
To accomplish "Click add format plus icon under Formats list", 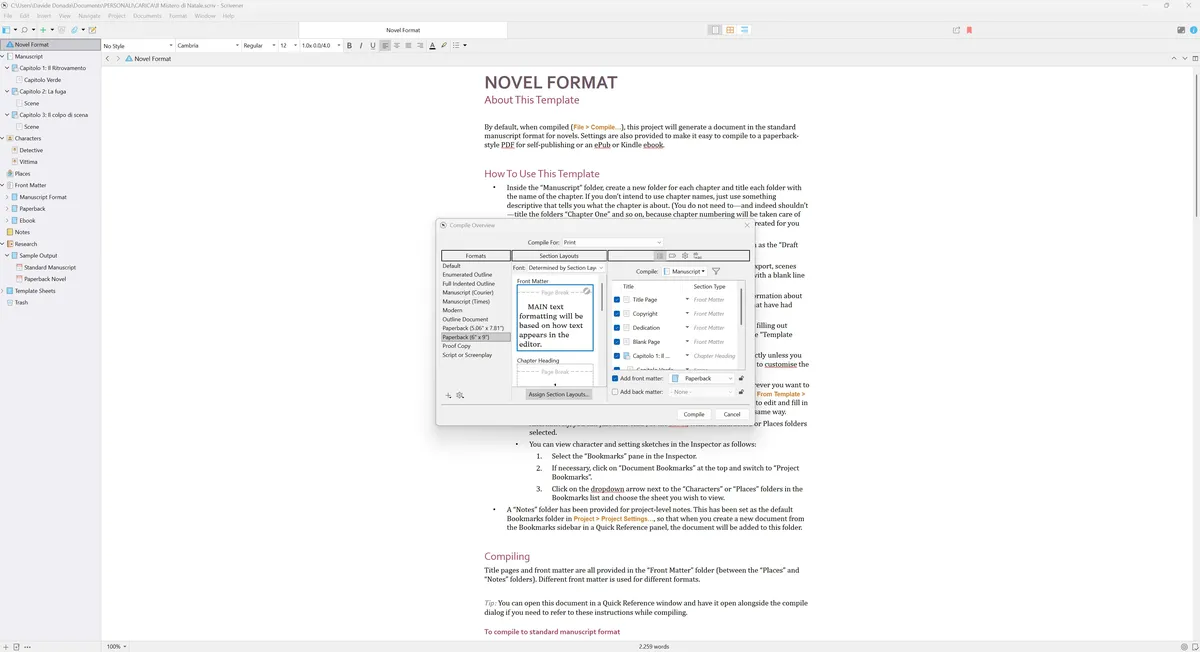I will tap(448, 395).
